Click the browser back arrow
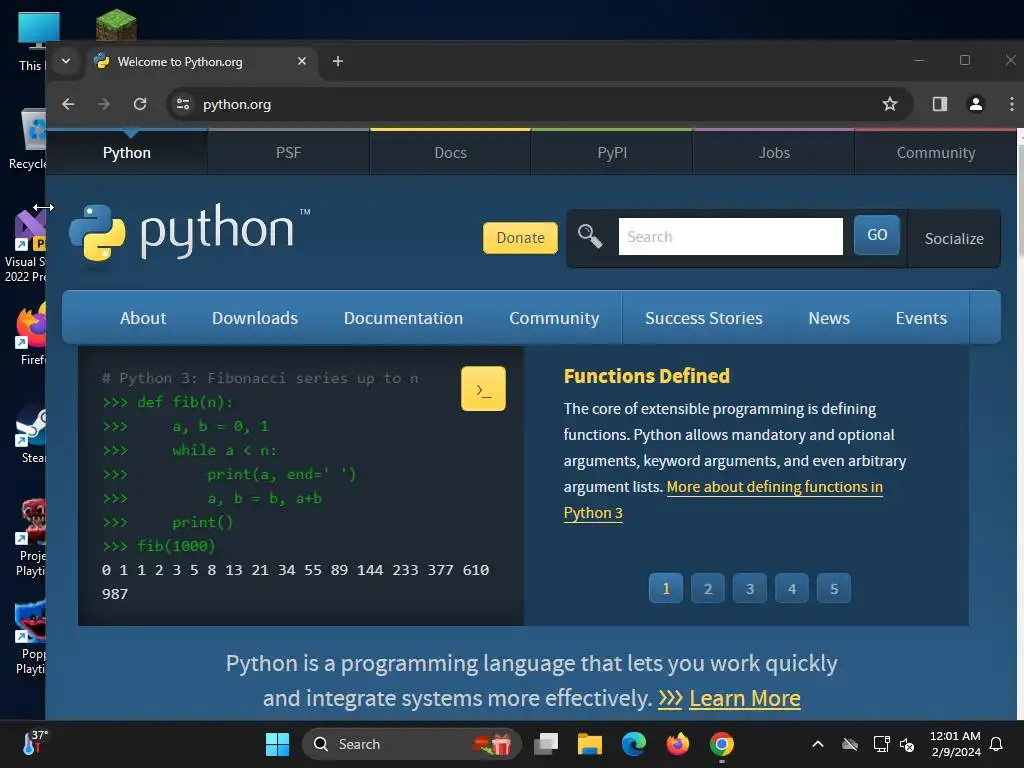Image resolution: width=1024 pixels, height=768 pixels. coord(69,104)
